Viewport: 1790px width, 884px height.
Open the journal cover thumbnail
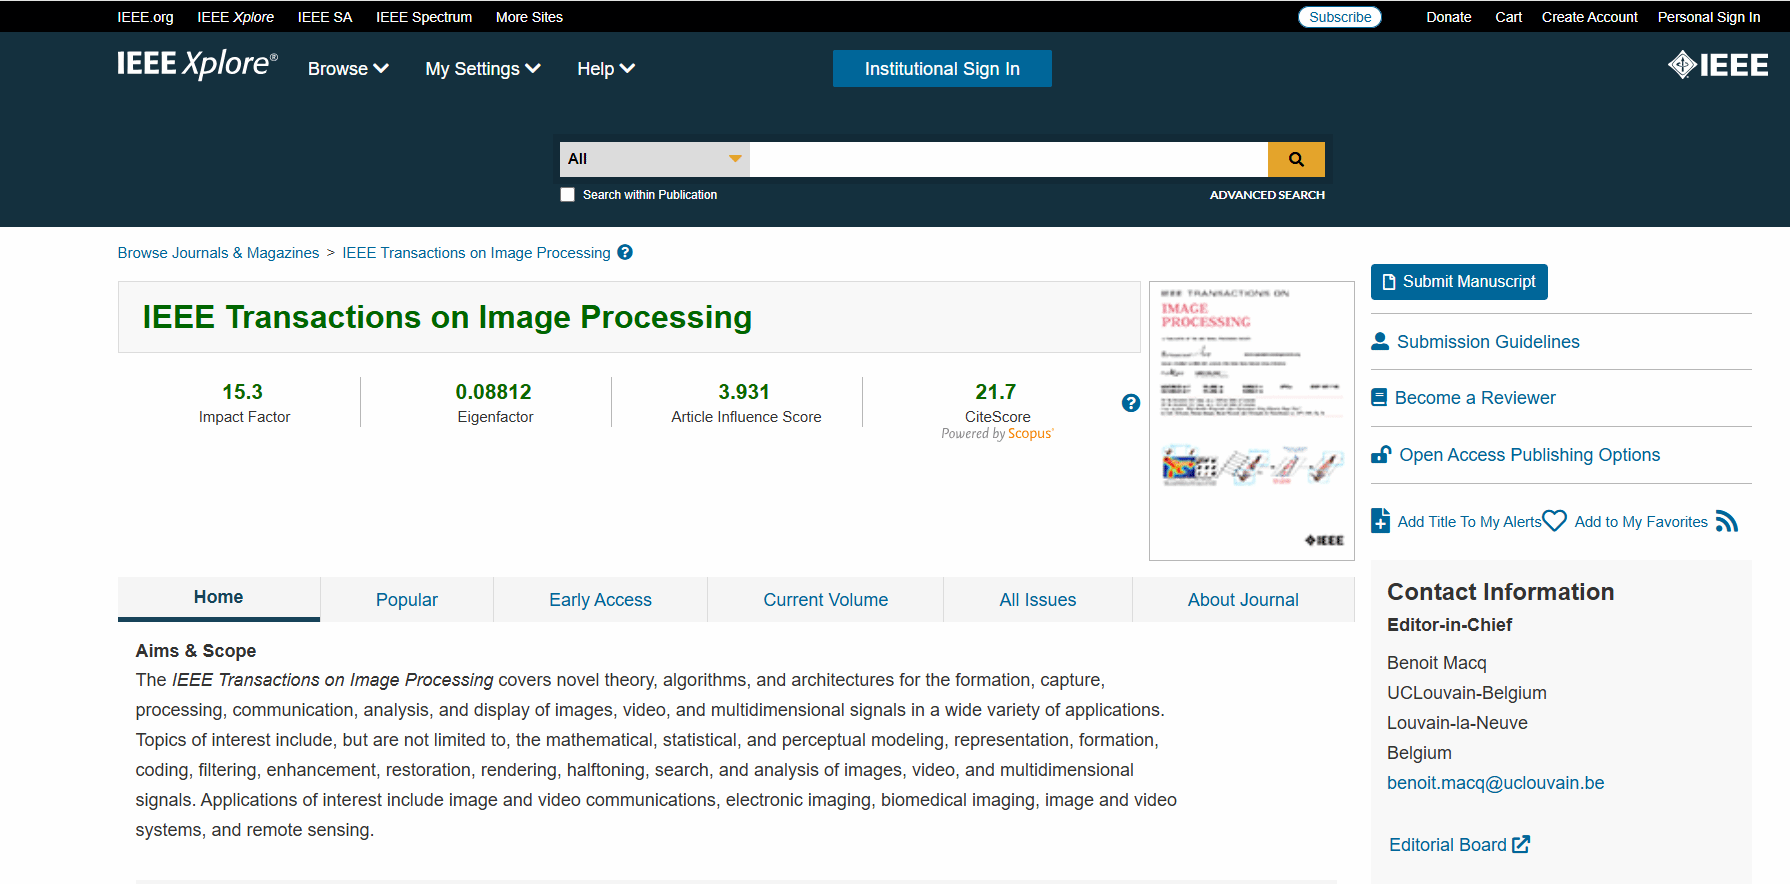pyautogui.click(x=1252, y=421)
